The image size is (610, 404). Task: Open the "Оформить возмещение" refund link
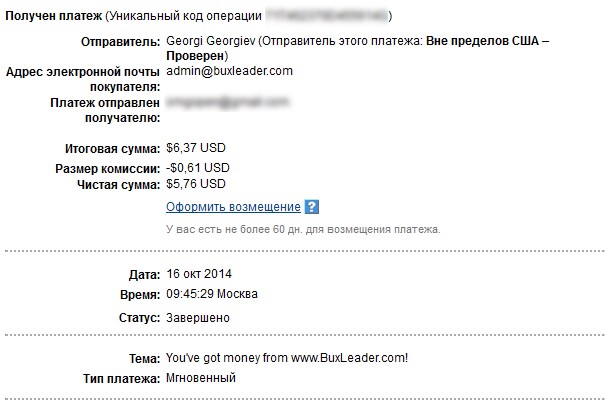pyautogui.click(x=233, y=207)
